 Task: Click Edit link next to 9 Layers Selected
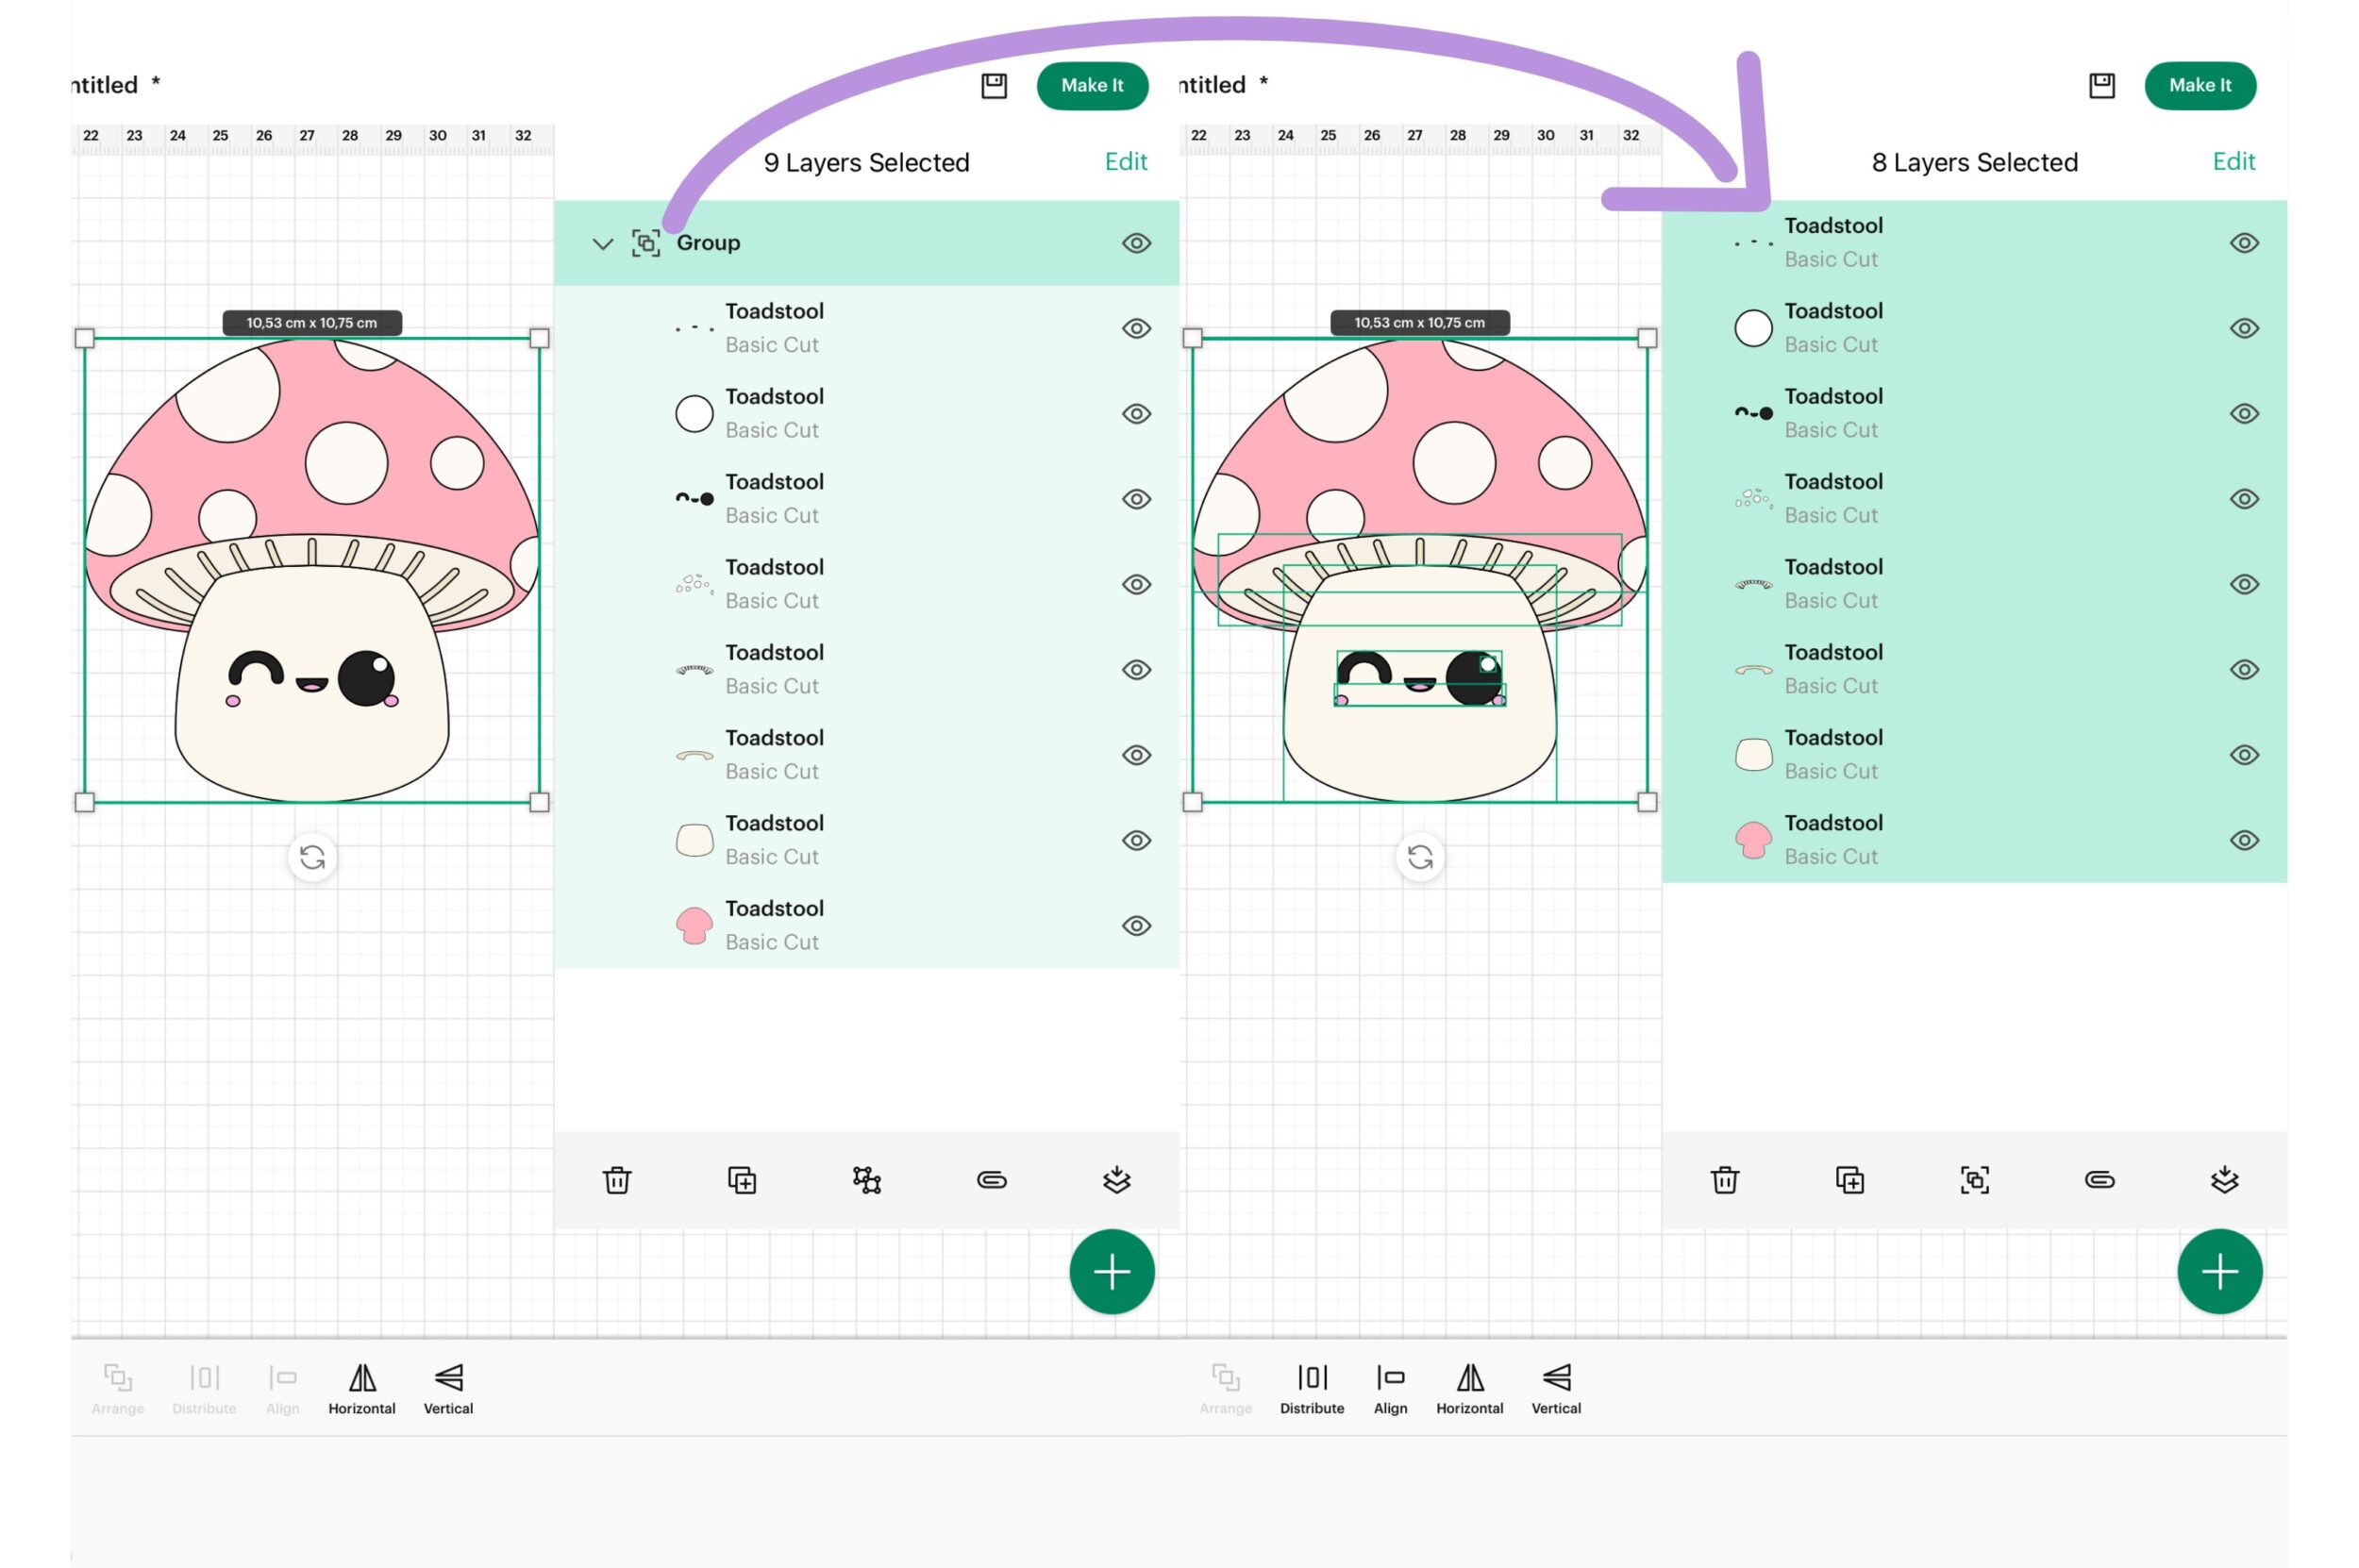point(1125,162)
